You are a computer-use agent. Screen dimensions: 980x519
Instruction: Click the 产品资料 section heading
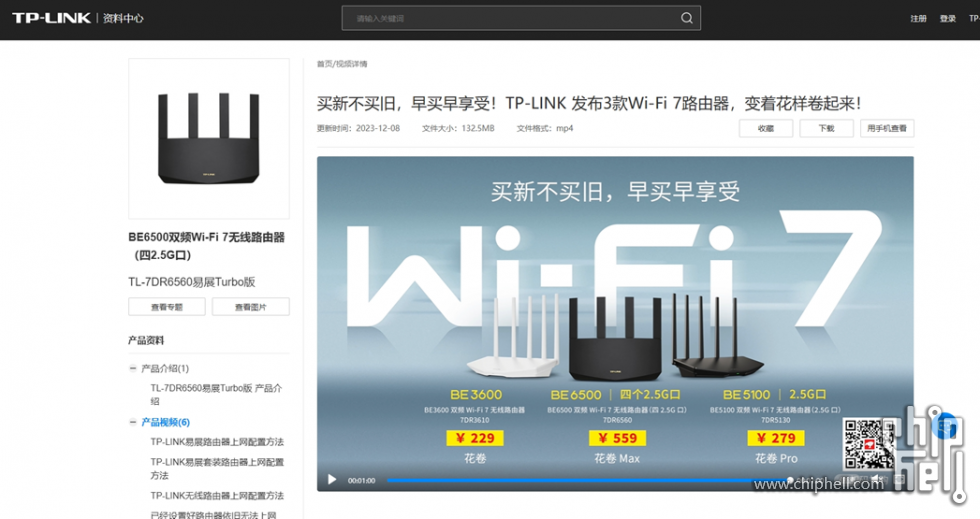point(146,340)
